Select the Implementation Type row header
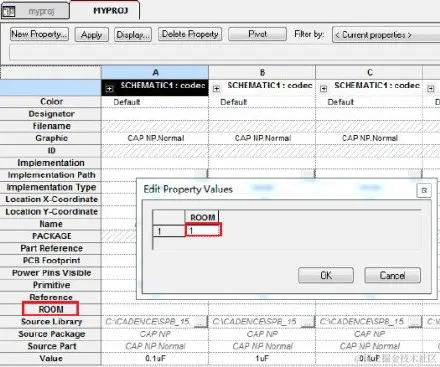 pos(51,187)
